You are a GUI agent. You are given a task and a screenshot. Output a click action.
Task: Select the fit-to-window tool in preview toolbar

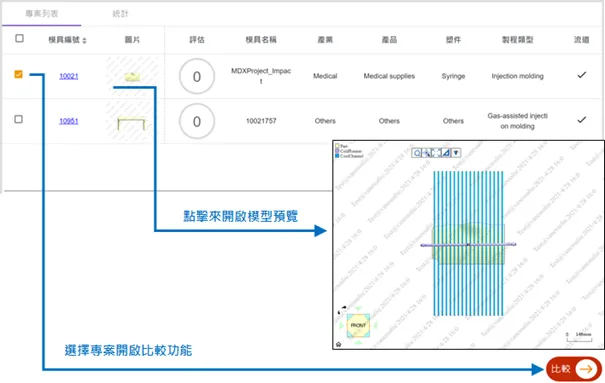(436, 153)
